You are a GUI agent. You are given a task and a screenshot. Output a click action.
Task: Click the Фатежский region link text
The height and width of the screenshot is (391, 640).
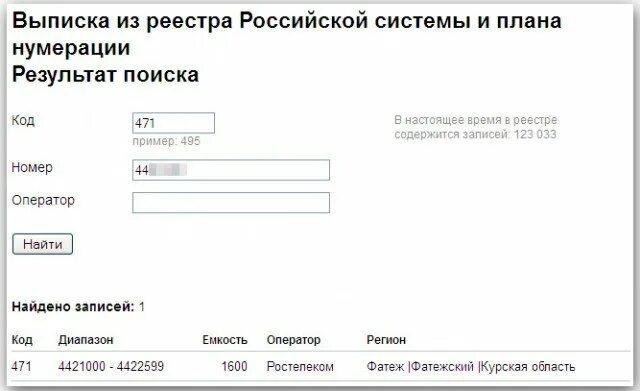[442, 367]
